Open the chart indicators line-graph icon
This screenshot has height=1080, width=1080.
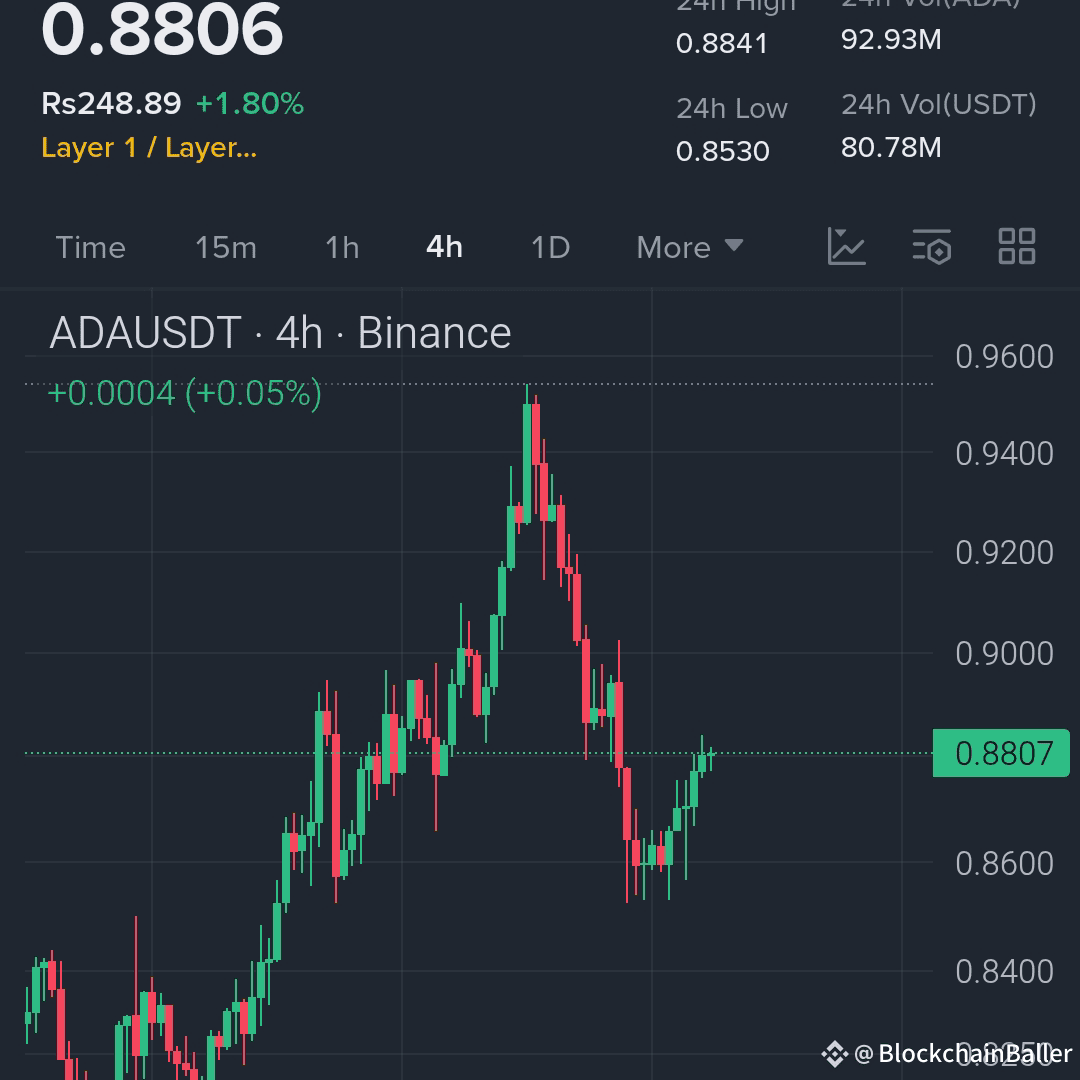pyautogui.click(x=847, y=247)
